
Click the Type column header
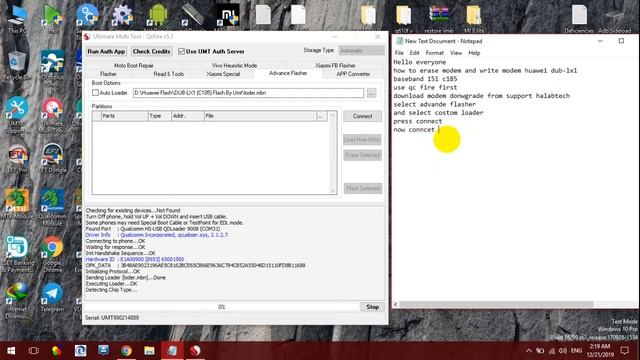(160, 116)
